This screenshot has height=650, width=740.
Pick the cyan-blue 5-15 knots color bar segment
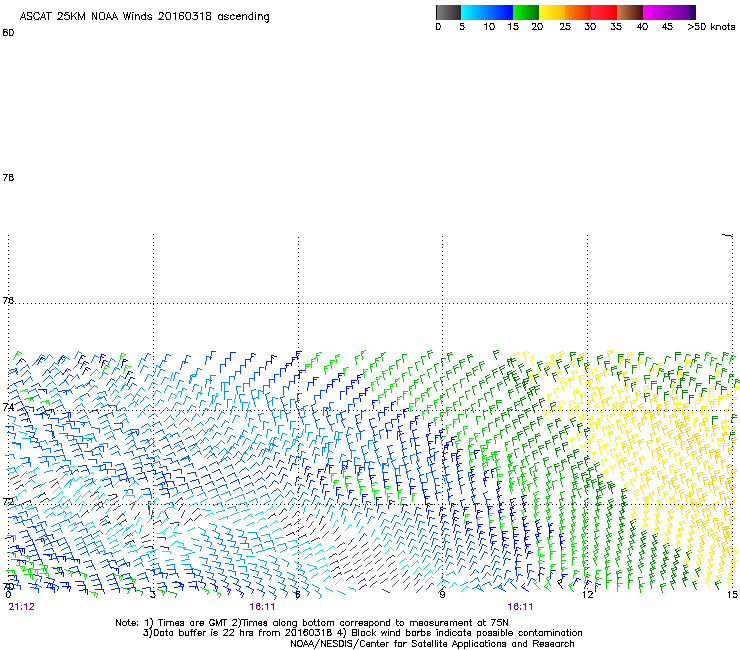click(487, 12)
